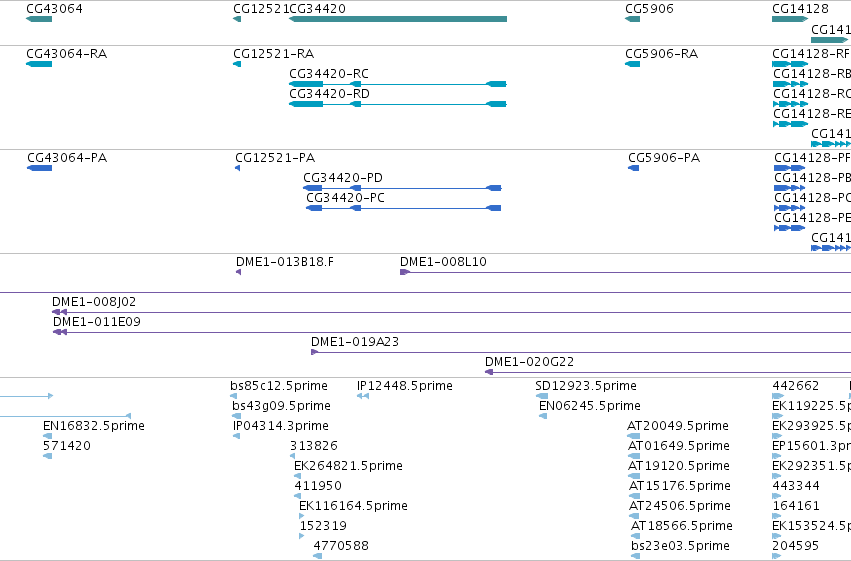Click protein label CG12521-PA
851x561 pixels.
pyautogui.click(x=275, y=158)
